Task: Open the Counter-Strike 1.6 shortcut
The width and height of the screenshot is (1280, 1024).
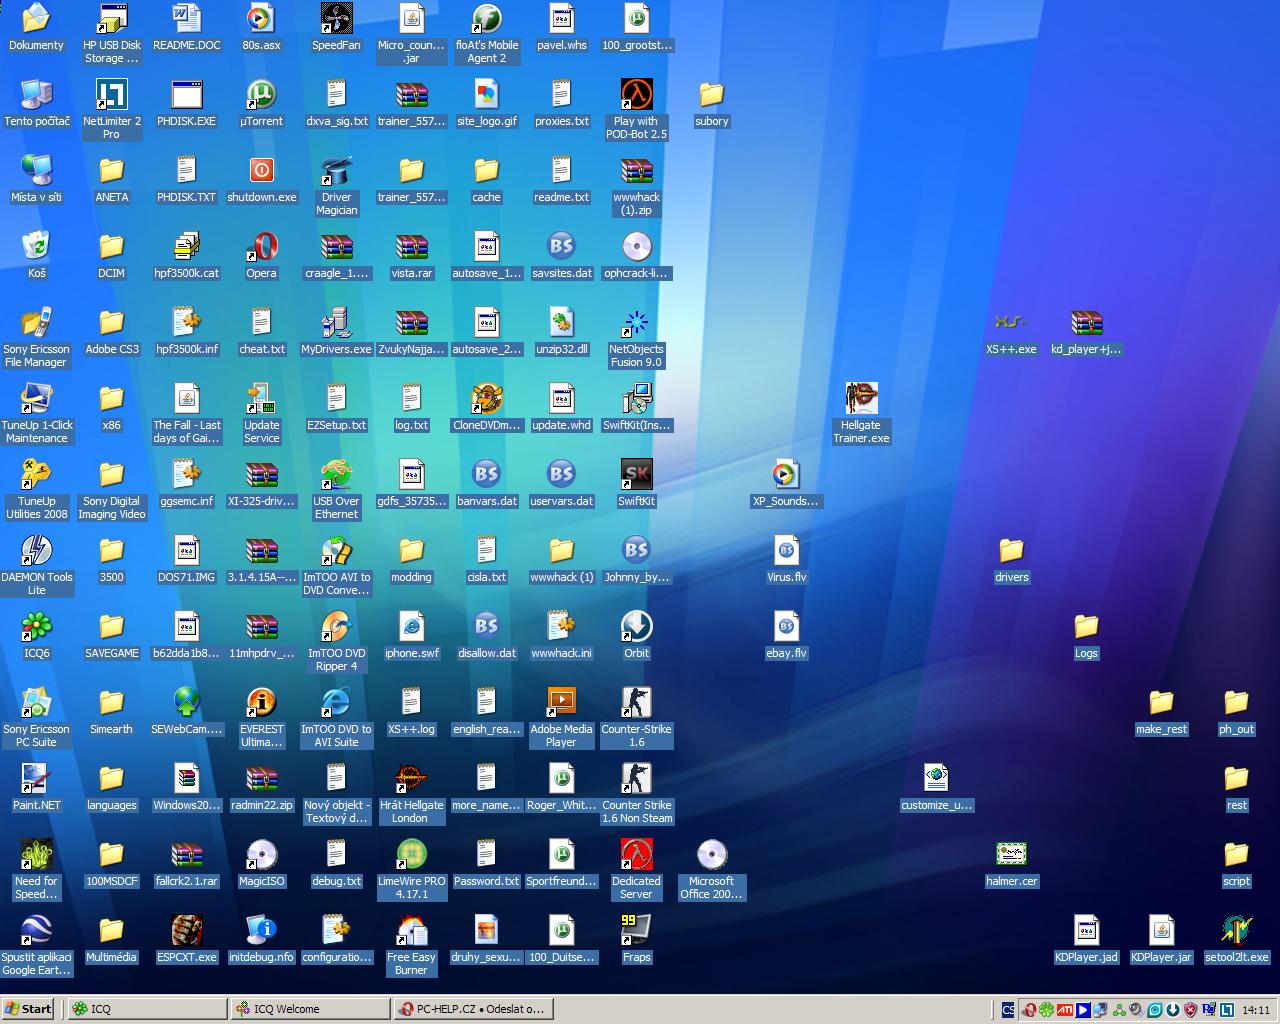Action: tap(636, 704)
